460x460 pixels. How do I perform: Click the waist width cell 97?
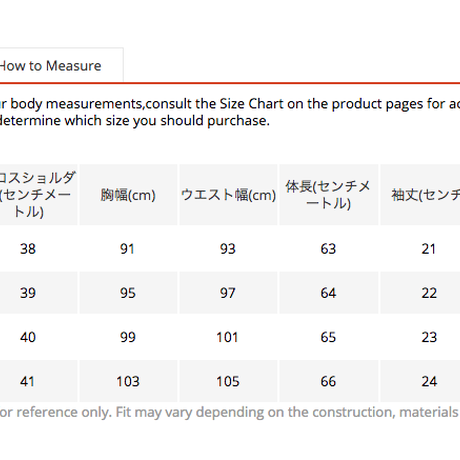(228, 293)
